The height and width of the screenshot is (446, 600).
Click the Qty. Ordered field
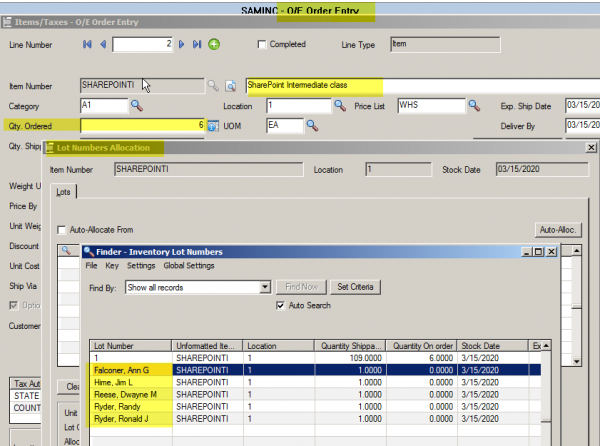pyautogui.click(x=143, y=125)
